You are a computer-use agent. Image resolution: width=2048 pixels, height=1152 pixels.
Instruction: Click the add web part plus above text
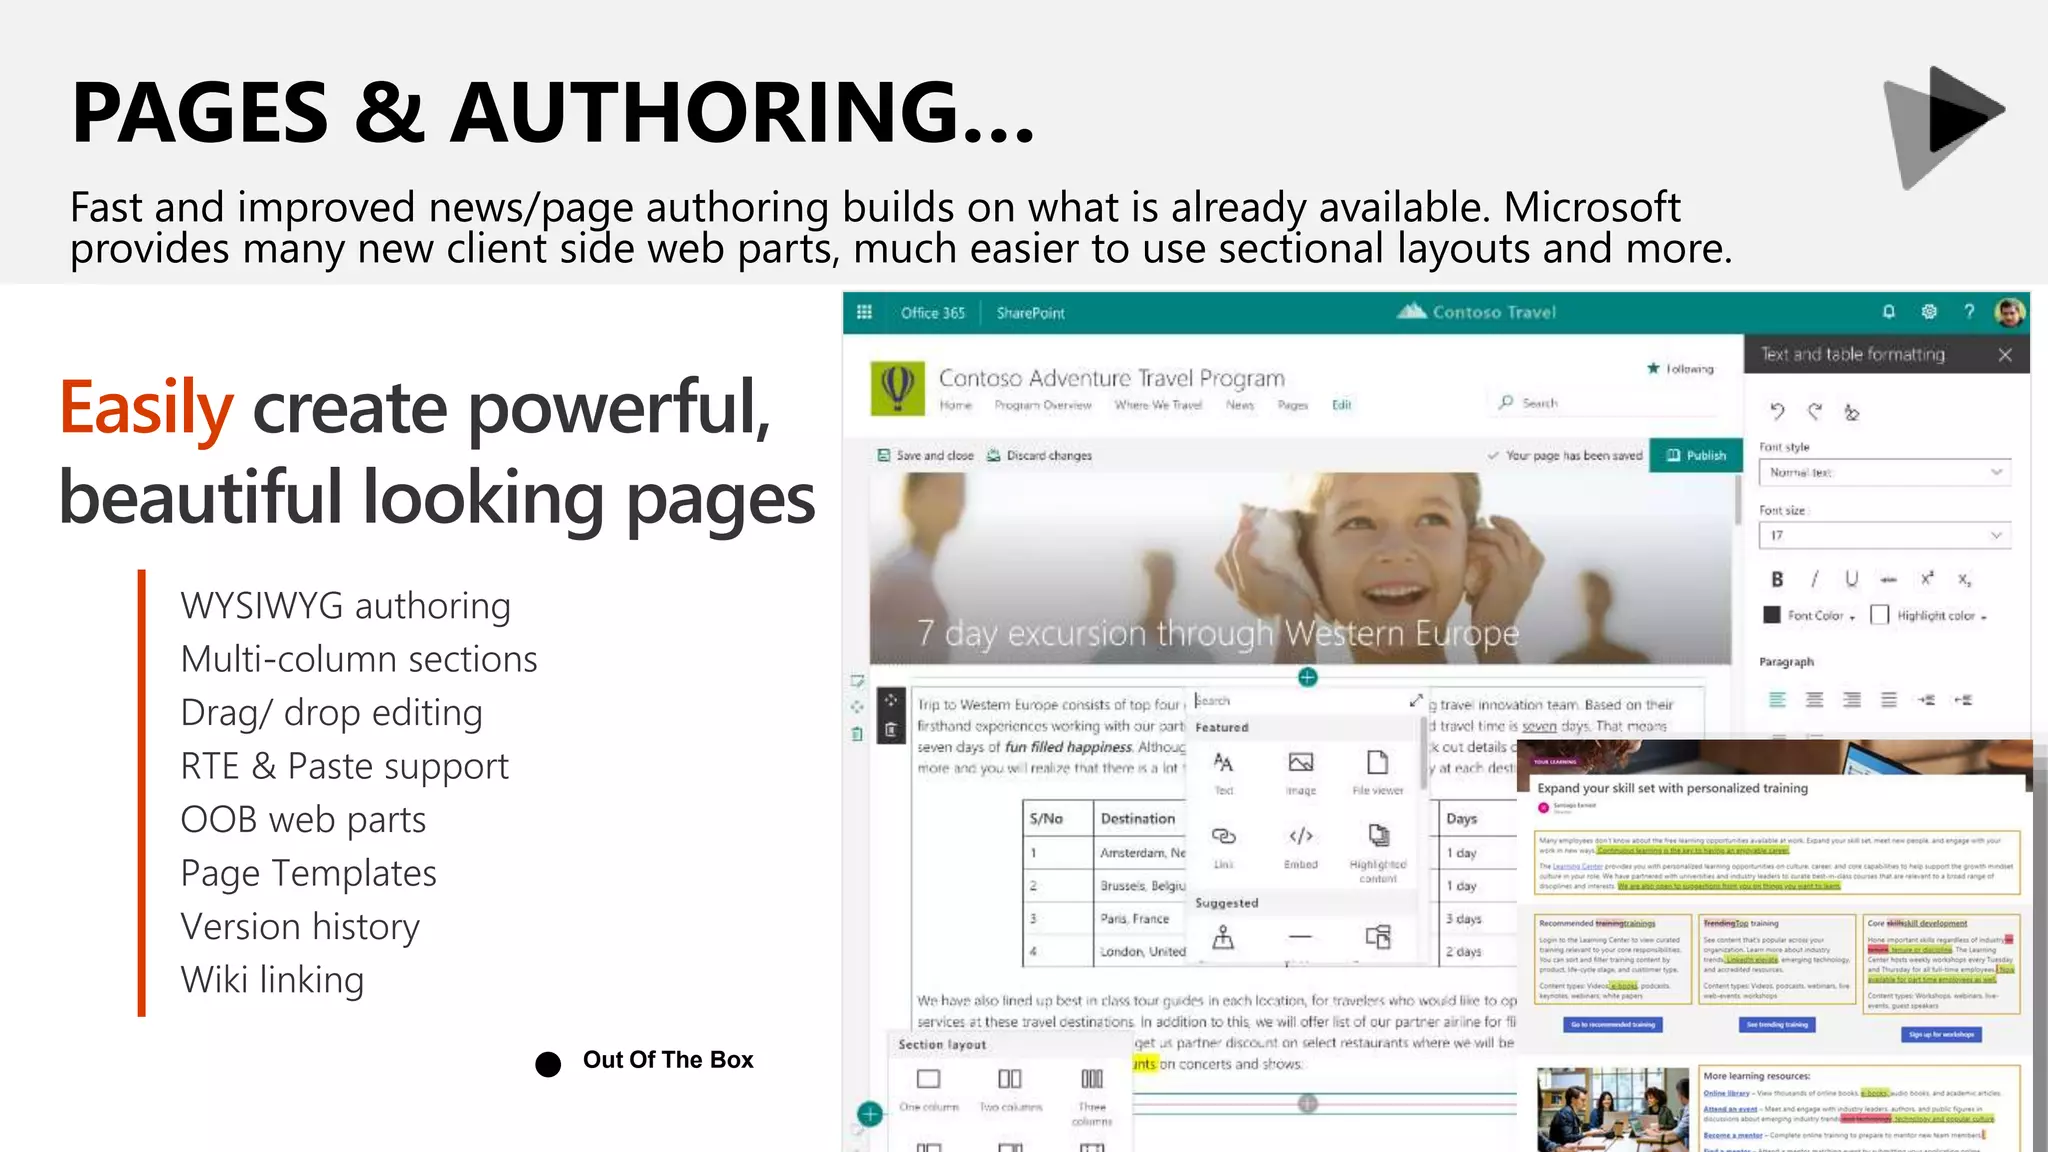[1307, 677]
